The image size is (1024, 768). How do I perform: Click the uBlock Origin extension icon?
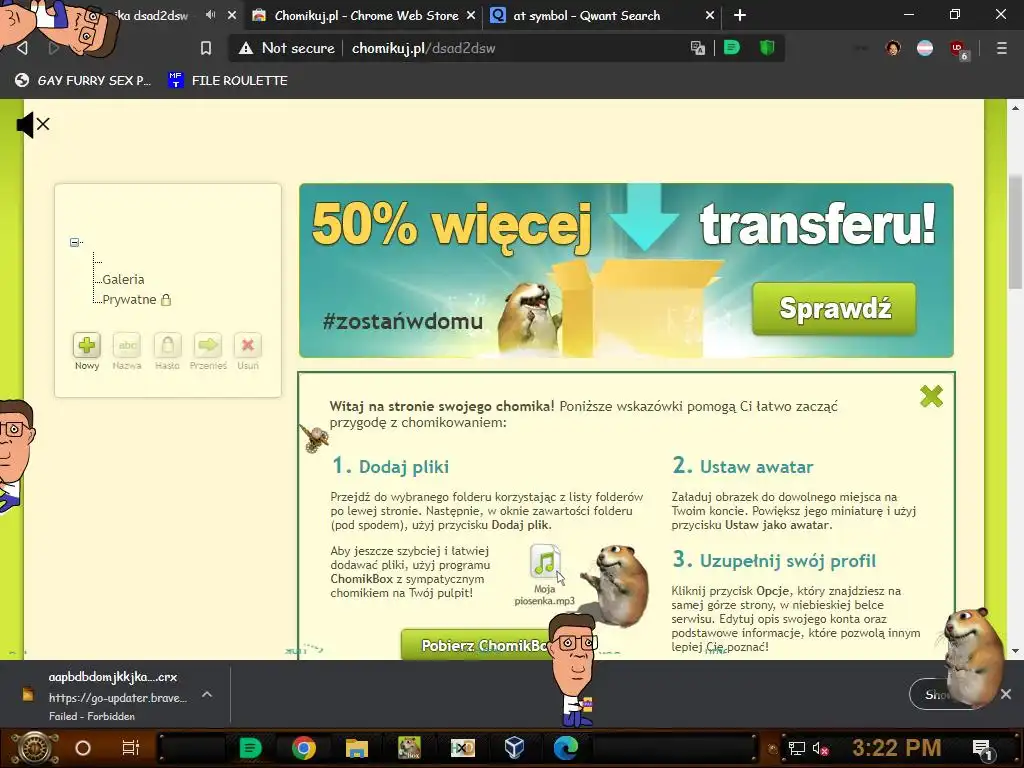click(958, 49)
